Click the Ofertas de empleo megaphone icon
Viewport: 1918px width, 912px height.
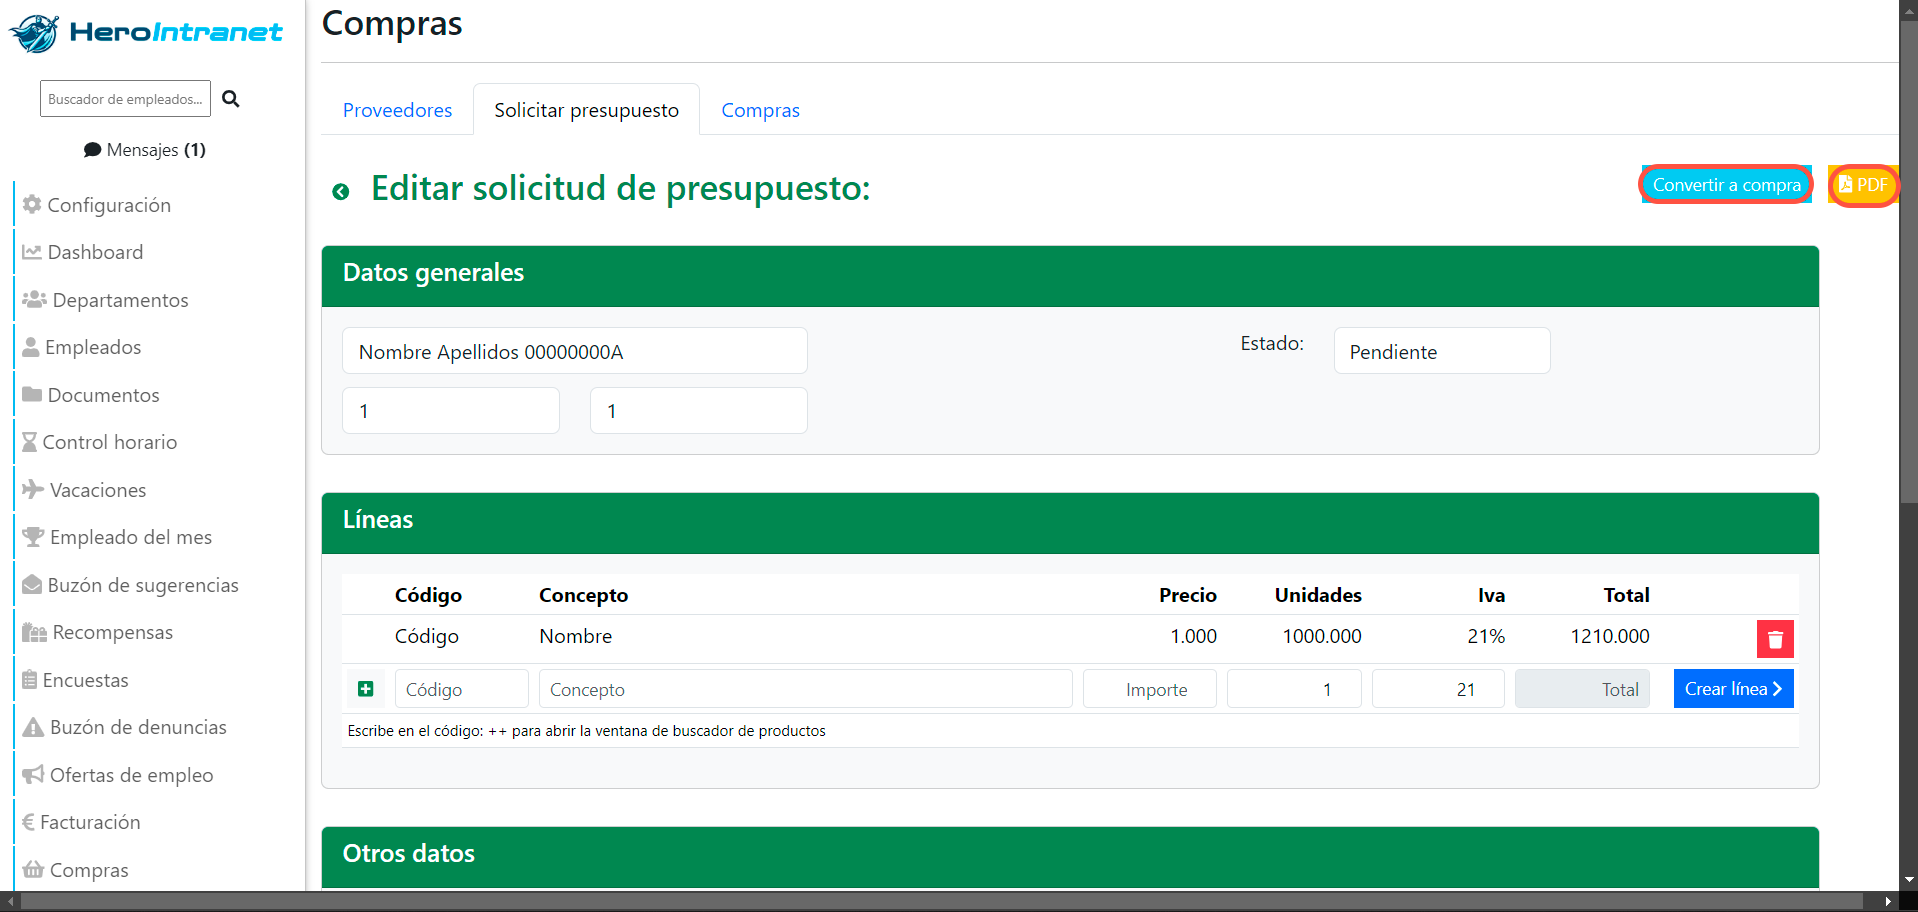pos(33,775)
